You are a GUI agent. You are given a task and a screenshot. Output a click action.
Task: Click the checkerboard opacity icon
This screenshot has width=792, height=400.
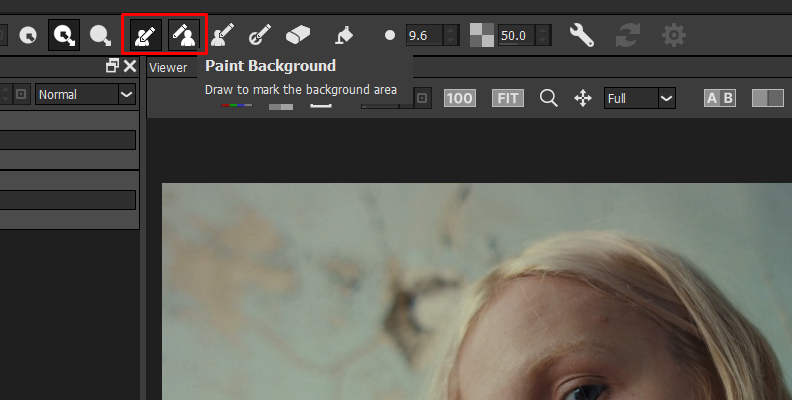click(x=481, y=35)
